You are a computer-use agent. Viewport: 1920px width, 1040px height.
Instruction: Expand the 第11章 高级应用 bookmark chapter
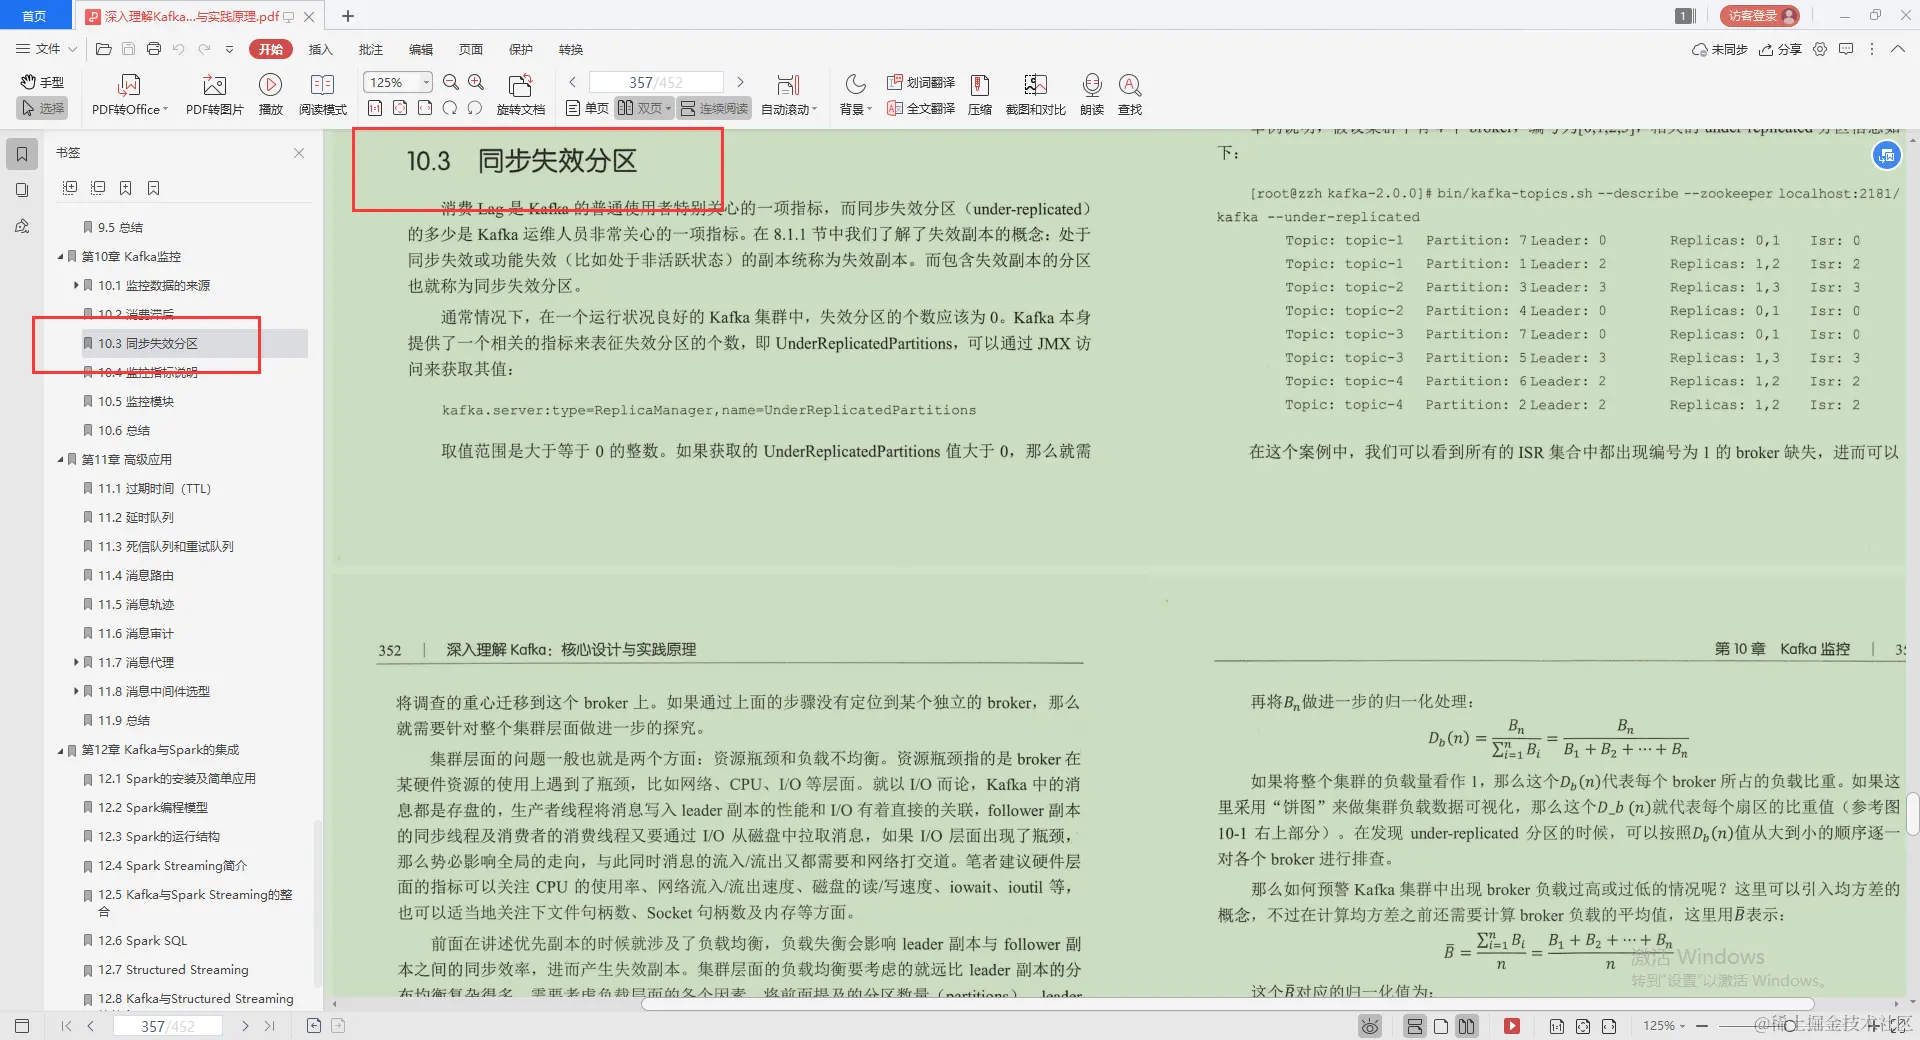coord(60,459)
